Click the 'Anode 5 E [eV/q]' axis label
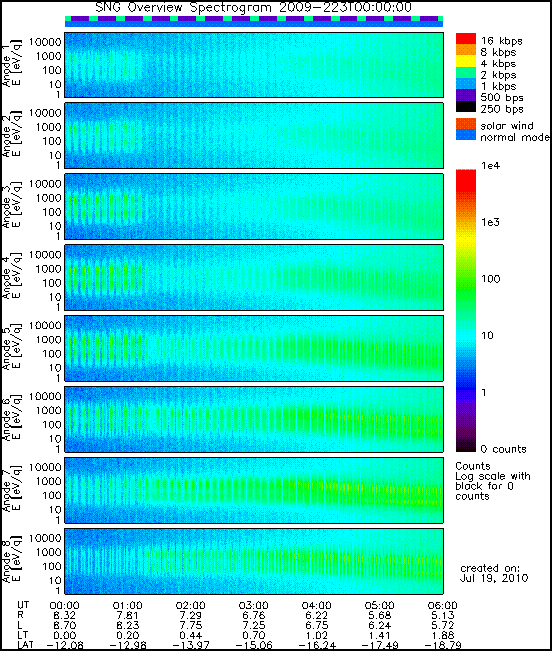This screenshot has width=552, height=651. click(x=11, y=347)
